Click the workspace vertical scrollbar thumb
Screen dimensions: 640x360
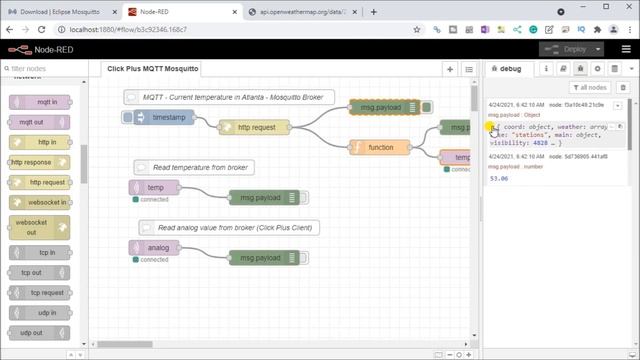(474, 99)
